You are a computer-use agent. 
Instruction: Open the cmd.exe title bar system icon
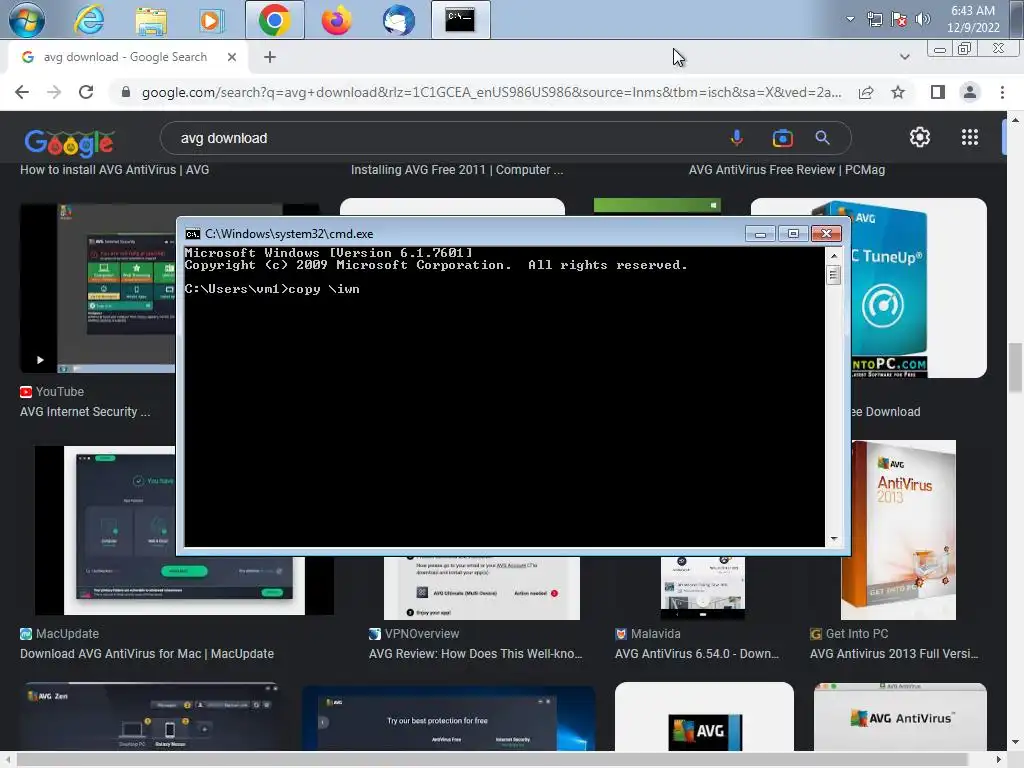click(193, 234)
